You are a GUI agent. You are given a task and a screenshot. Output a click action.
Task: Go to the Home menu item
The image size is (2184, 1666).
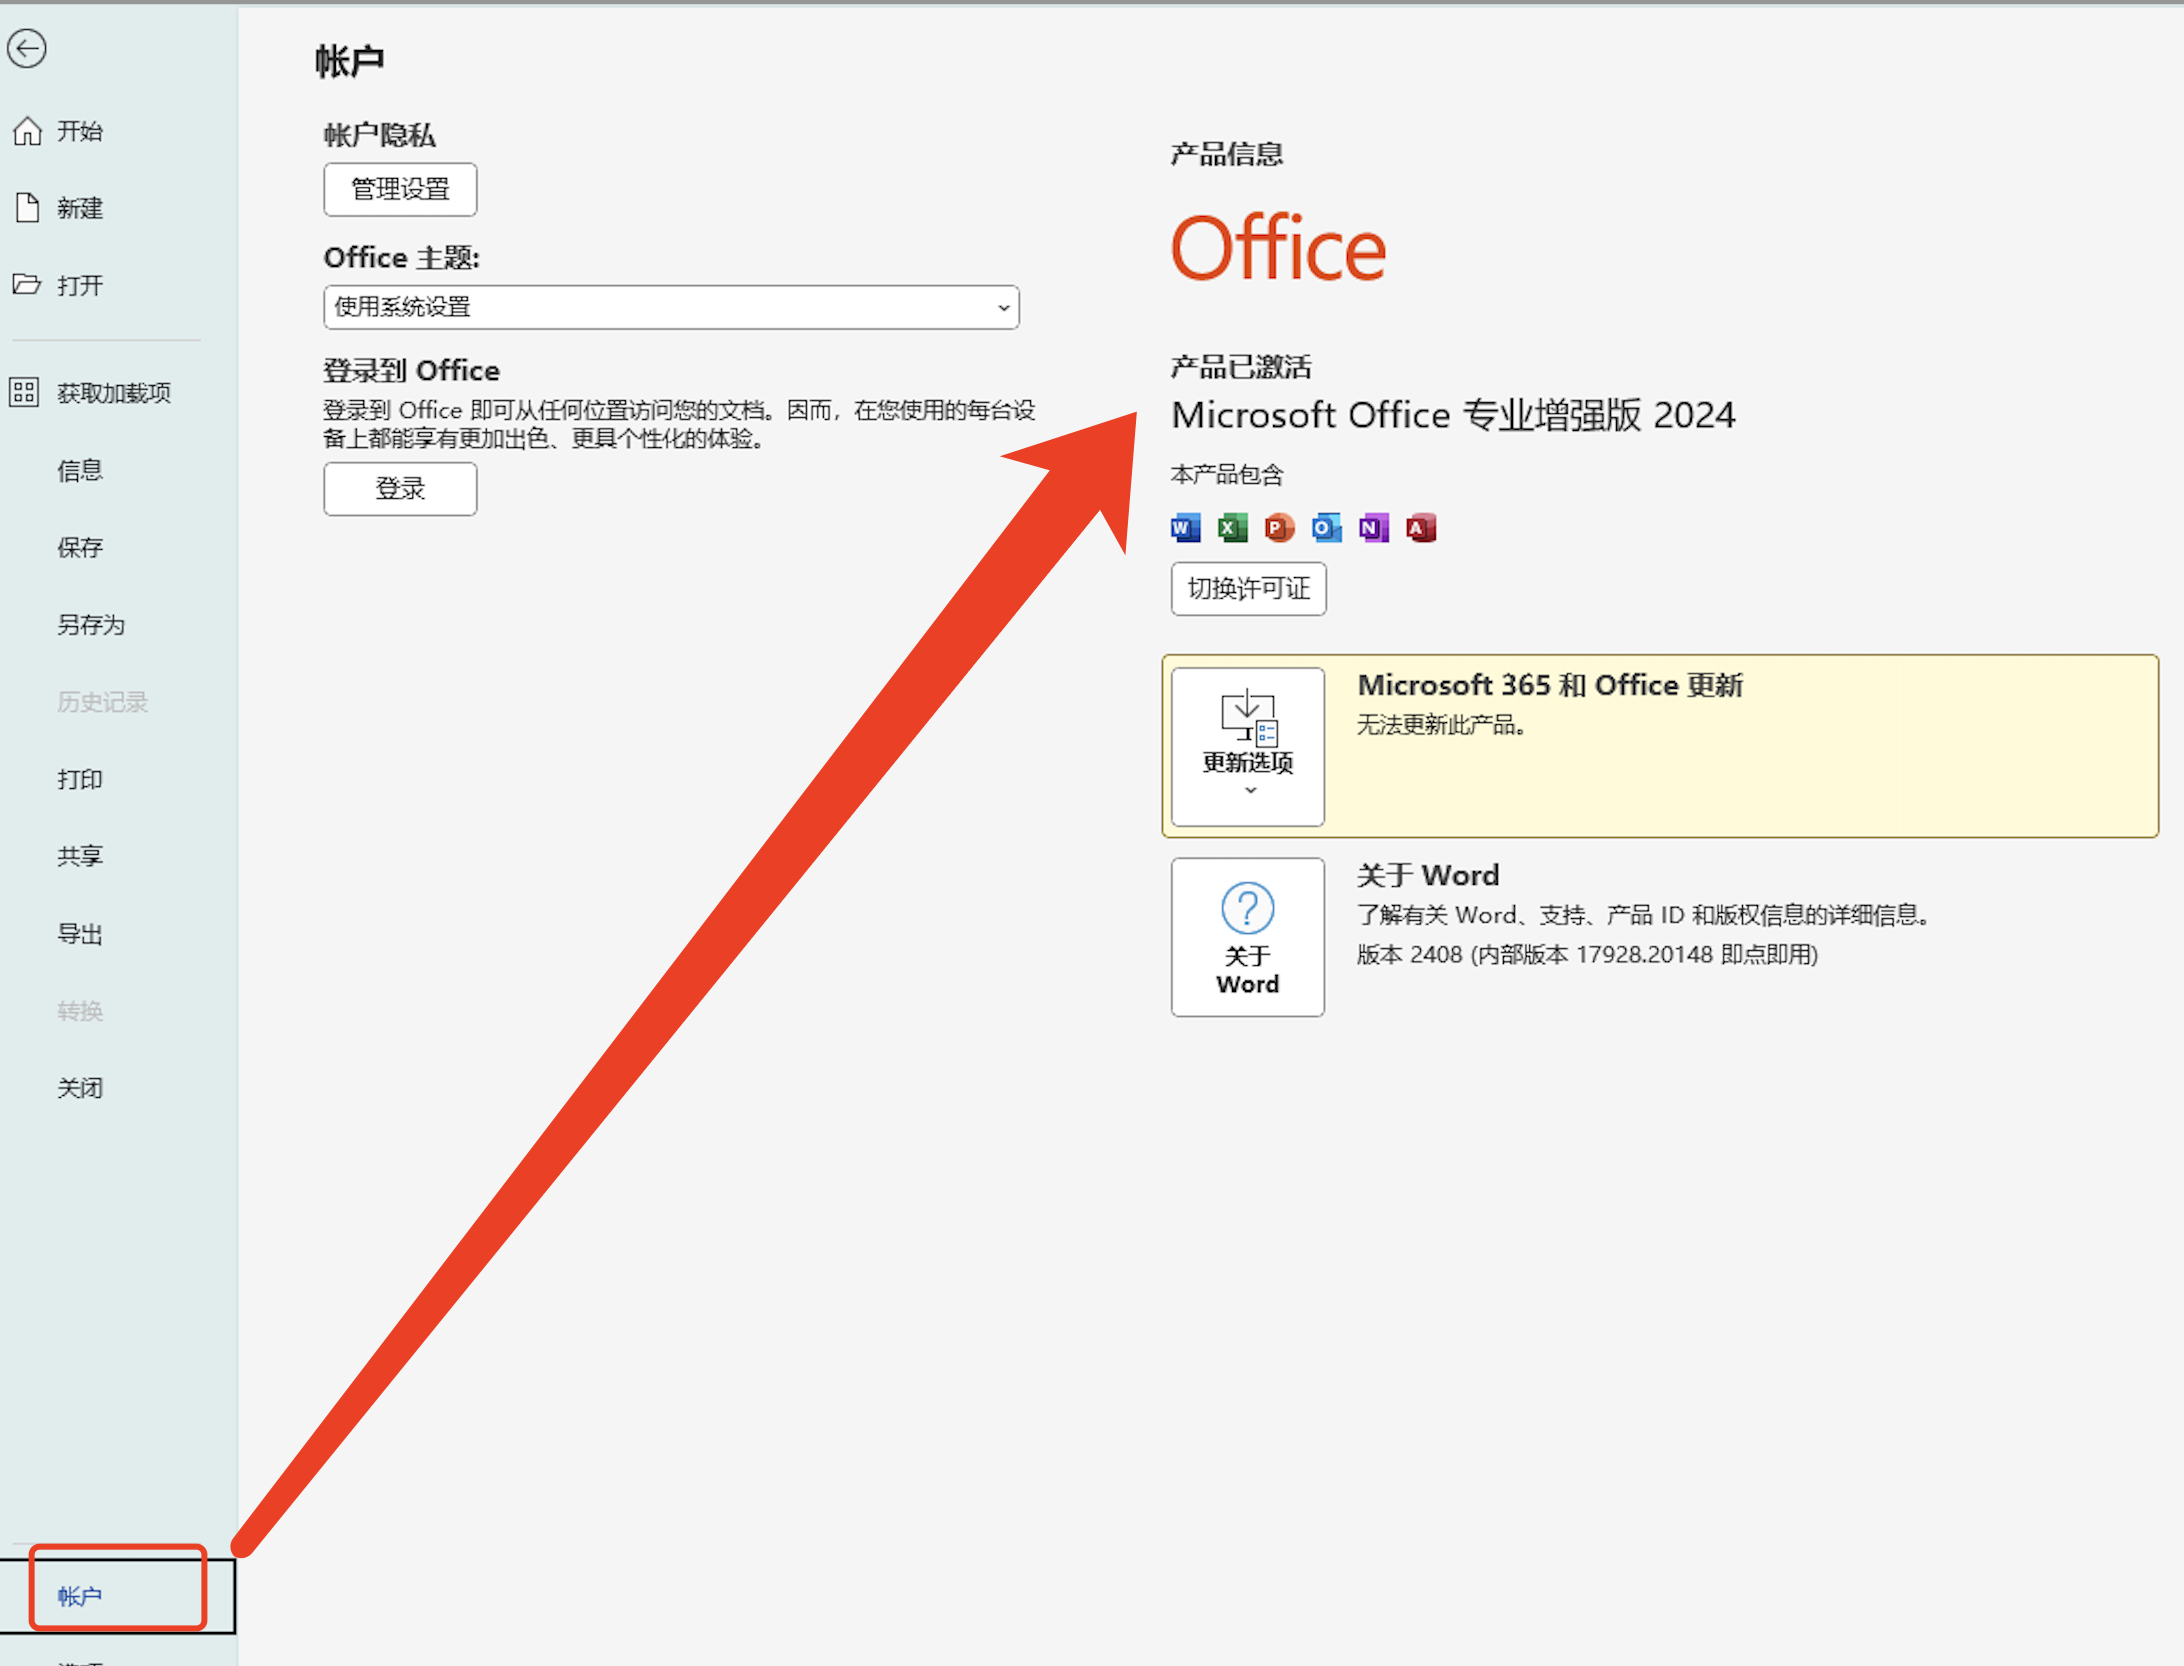80,131
